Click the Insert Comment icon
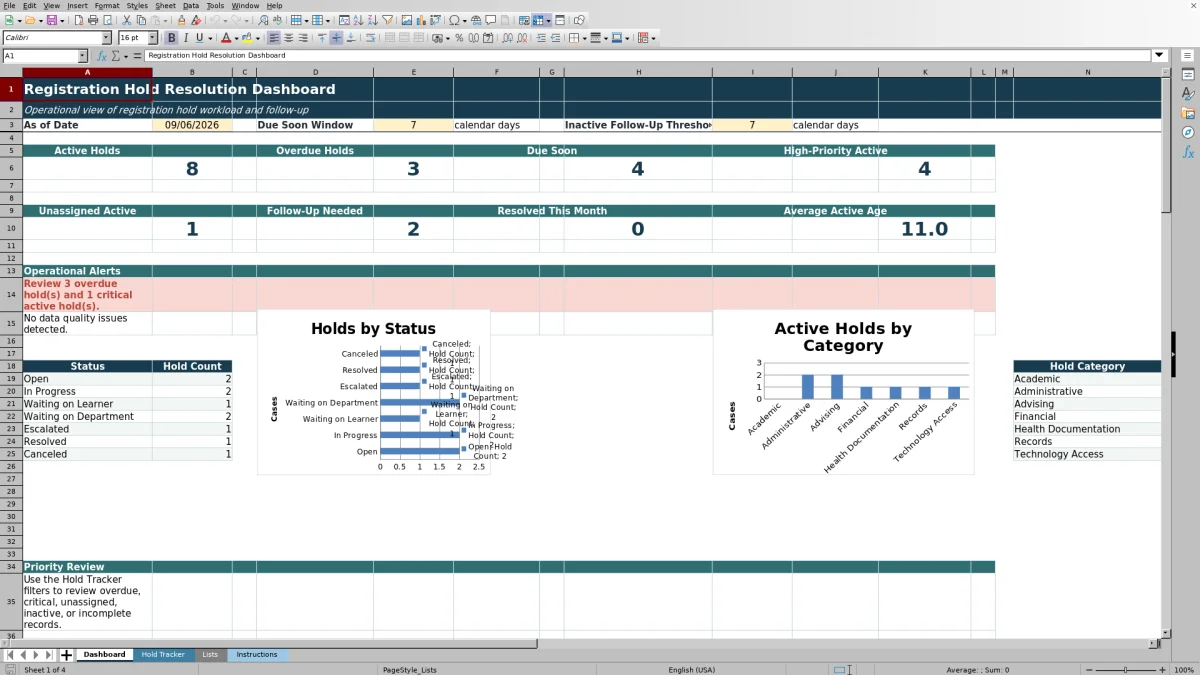 [x=491, y=20]
